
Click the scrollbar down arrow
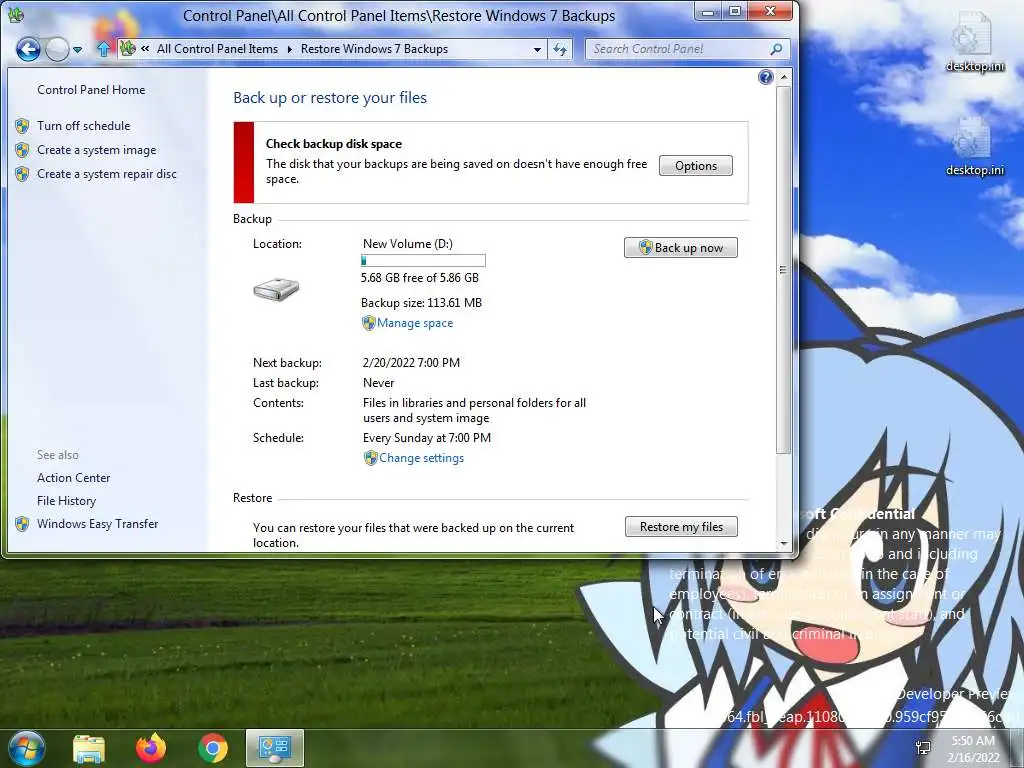[x=784, y=543]
